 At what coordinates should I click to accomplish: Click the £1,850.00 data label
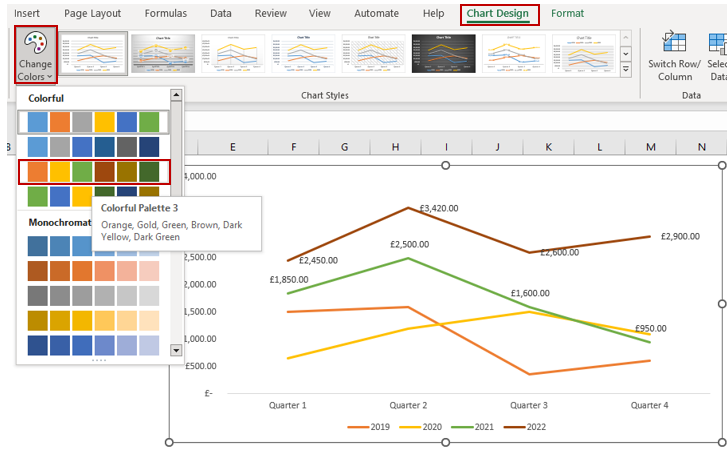[289, 279]
